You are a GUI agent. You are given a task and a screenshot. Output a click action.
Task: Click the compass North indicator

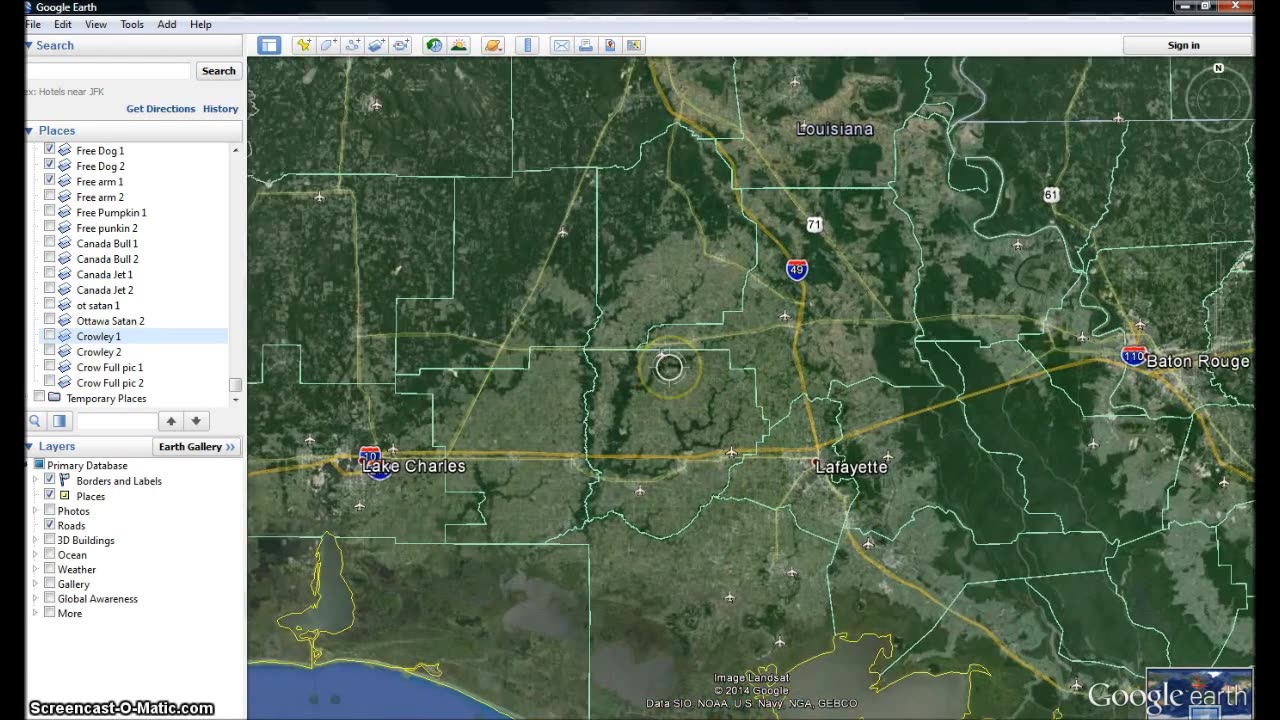[1218, 68]
